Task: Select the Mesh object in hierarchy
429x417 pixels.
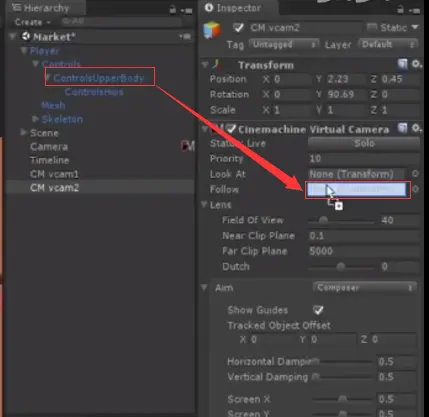Action: (x=53, y=105)
